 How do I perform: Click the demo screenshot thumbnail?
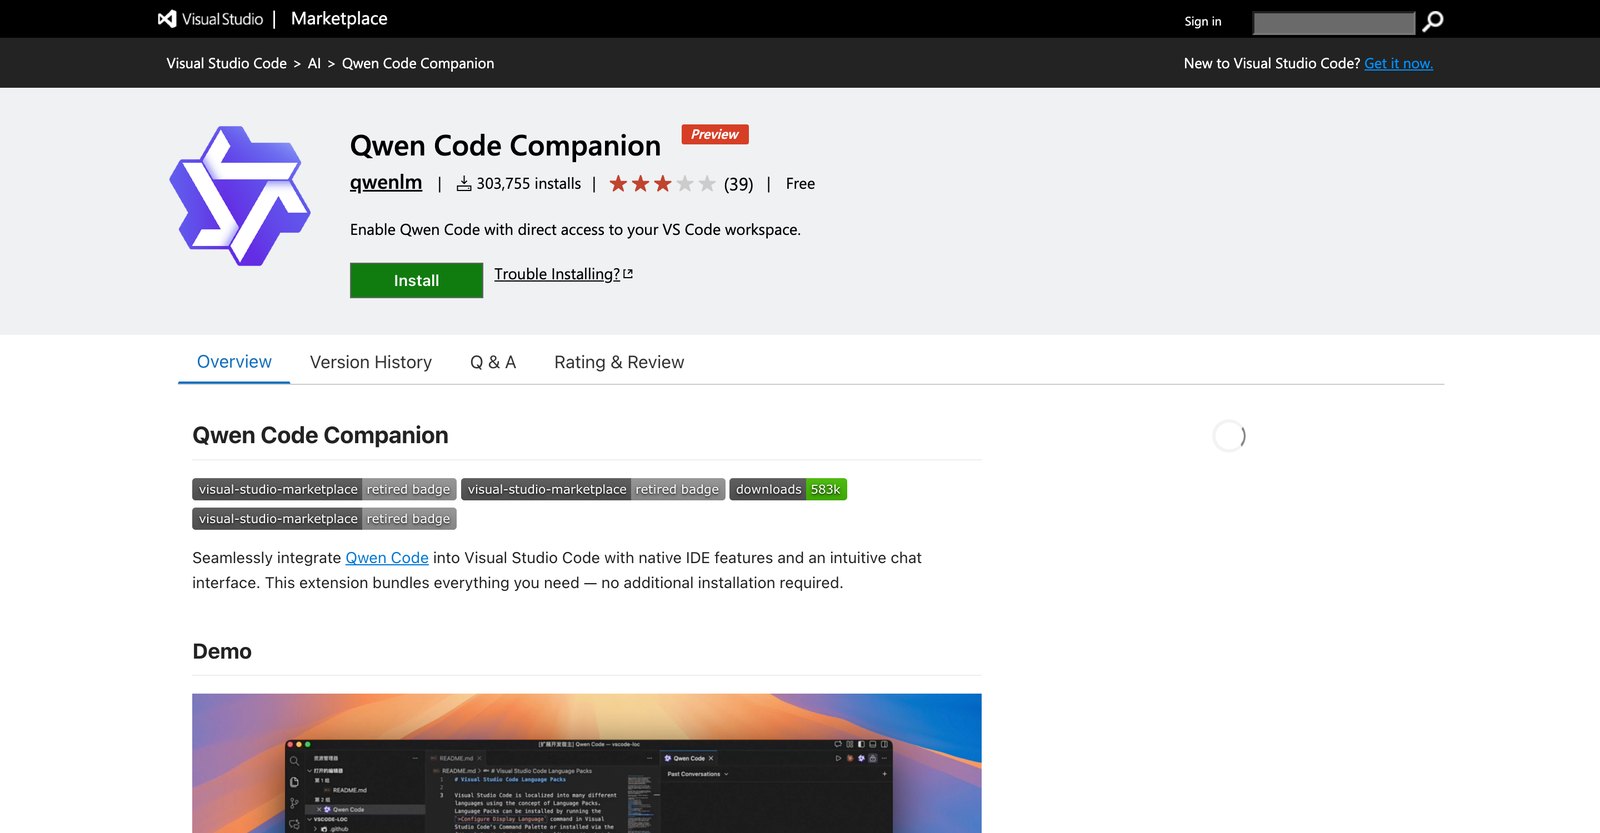click(x=587, y=763)
